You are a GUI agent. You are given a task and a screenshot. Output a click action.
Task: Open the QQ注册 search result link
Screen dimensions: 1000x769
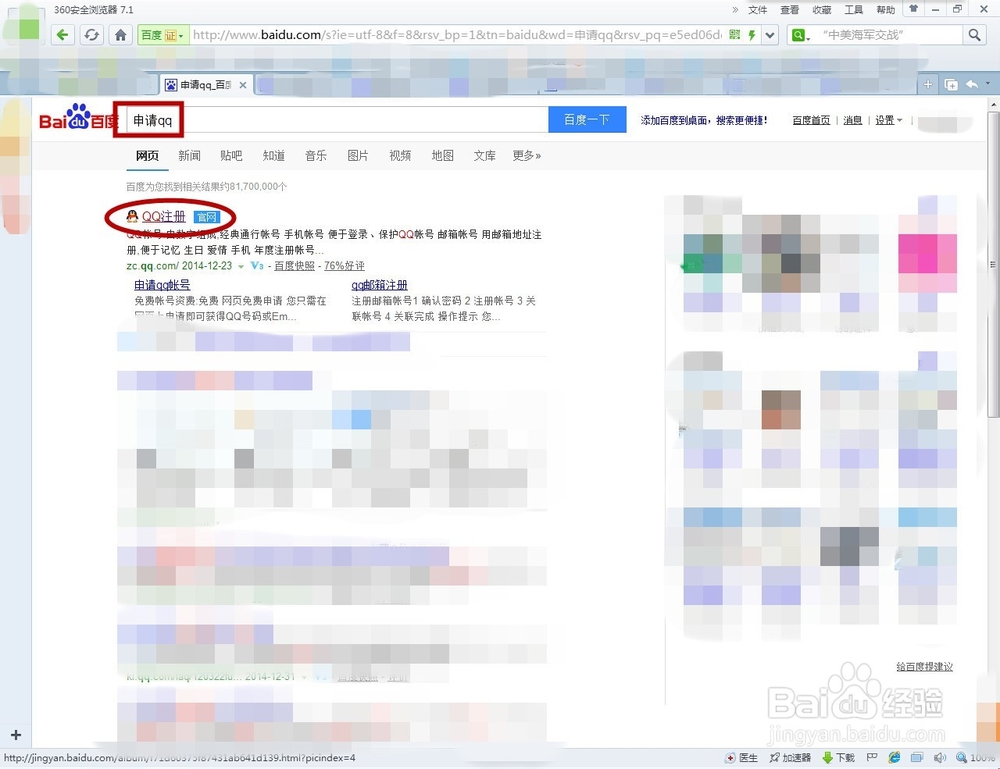point(163,217)
